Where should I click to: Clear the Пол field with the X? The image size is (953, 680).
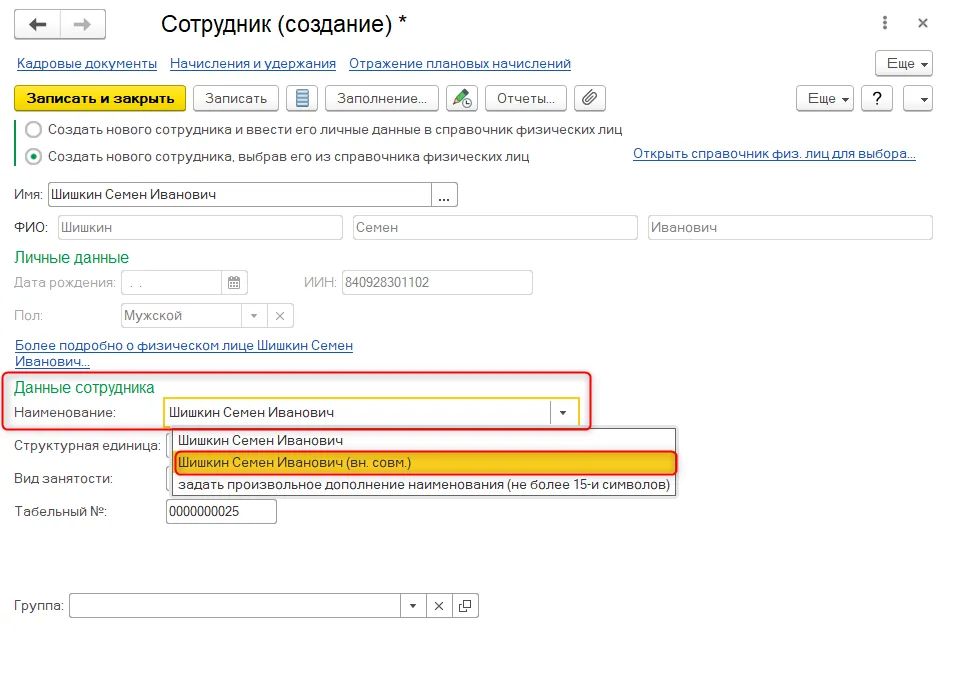(280, 316)
